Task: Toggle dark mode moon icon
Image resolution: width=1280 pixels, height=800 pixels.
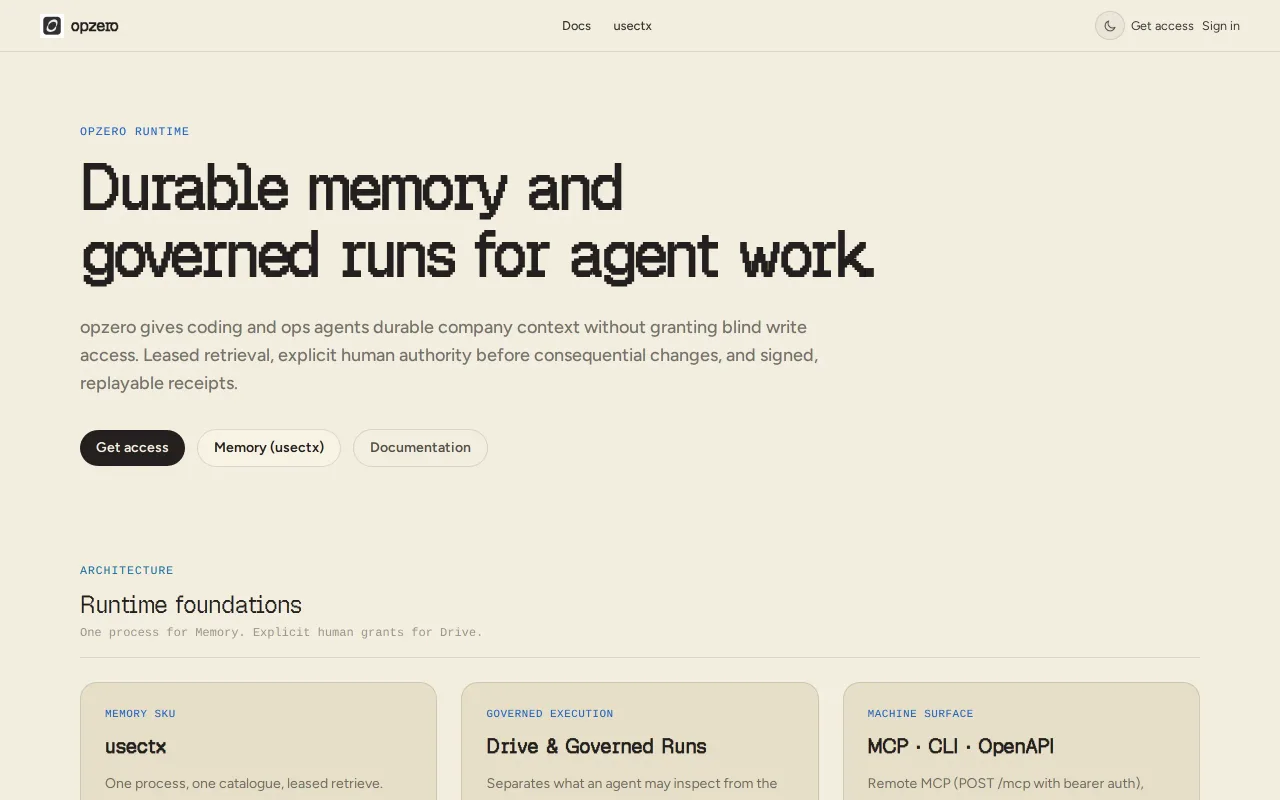Action: [x=1110, y=26]
